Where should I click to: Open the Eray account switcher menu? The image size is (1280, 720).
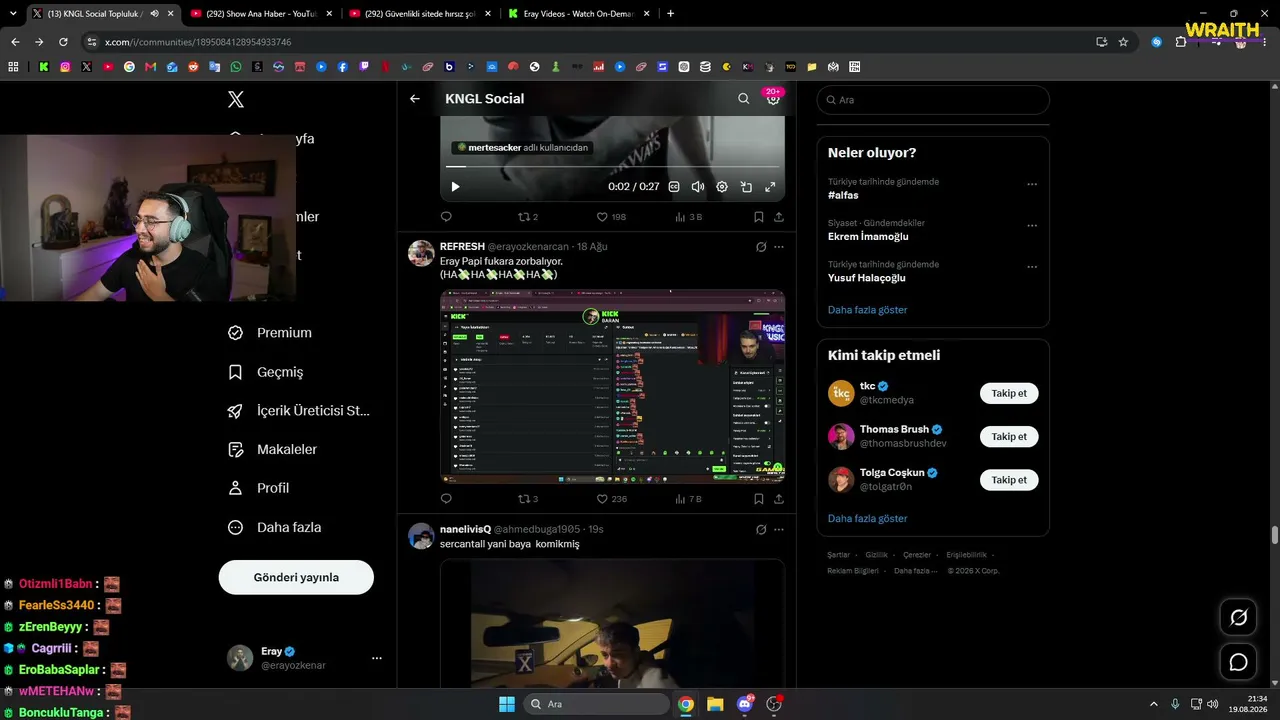[305, 658]
